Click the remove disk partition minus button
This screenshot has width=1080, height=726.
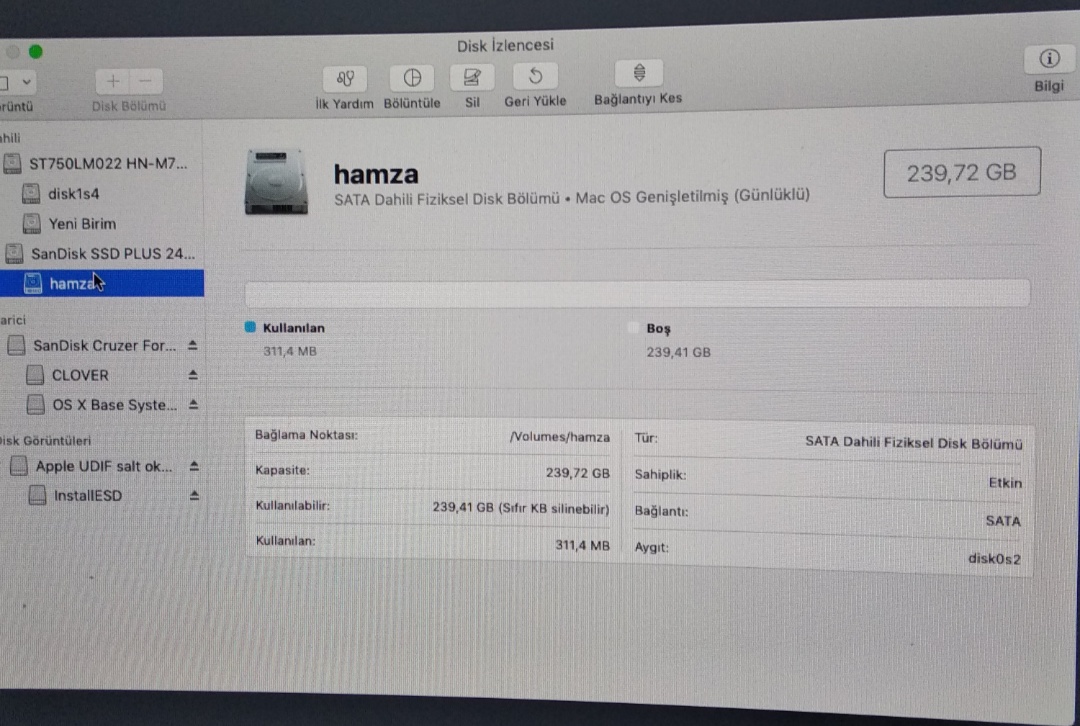tap(146, 81)
